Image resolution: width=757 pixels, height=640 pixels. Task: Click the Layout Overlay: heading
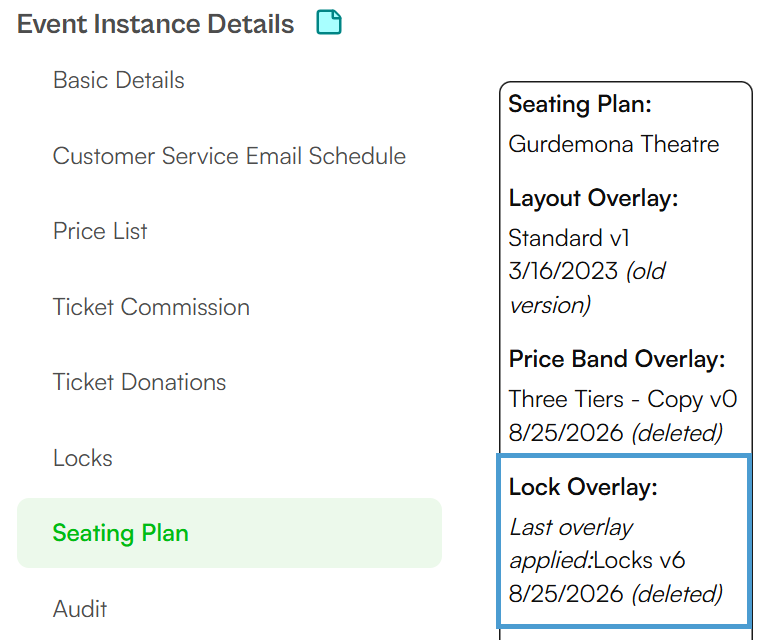coord(593,198)
